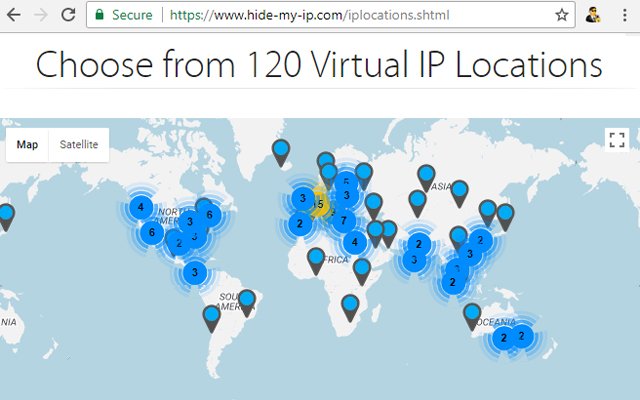Click the pin marker in southern Africa

coord(350,308)
